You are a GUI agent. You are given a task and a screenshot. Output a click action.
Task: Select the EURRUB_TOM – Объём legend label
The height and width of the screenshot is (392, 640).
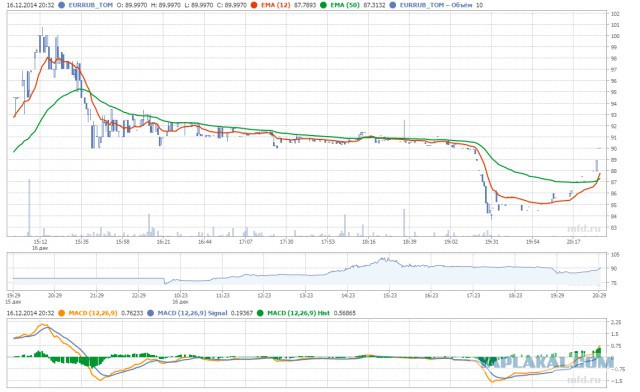point(436,5)
